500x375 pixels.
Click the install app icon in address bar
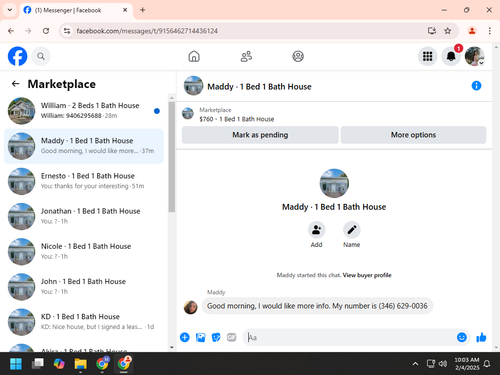click(x=432, y=31)
